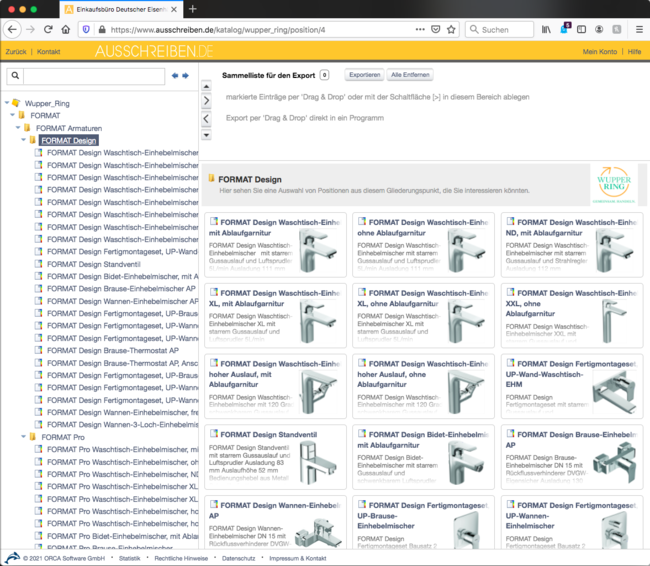The image size is (650, 566).
Task: Open Rechtliche Hinweise in the footer
Action: (x=181, y=559)
